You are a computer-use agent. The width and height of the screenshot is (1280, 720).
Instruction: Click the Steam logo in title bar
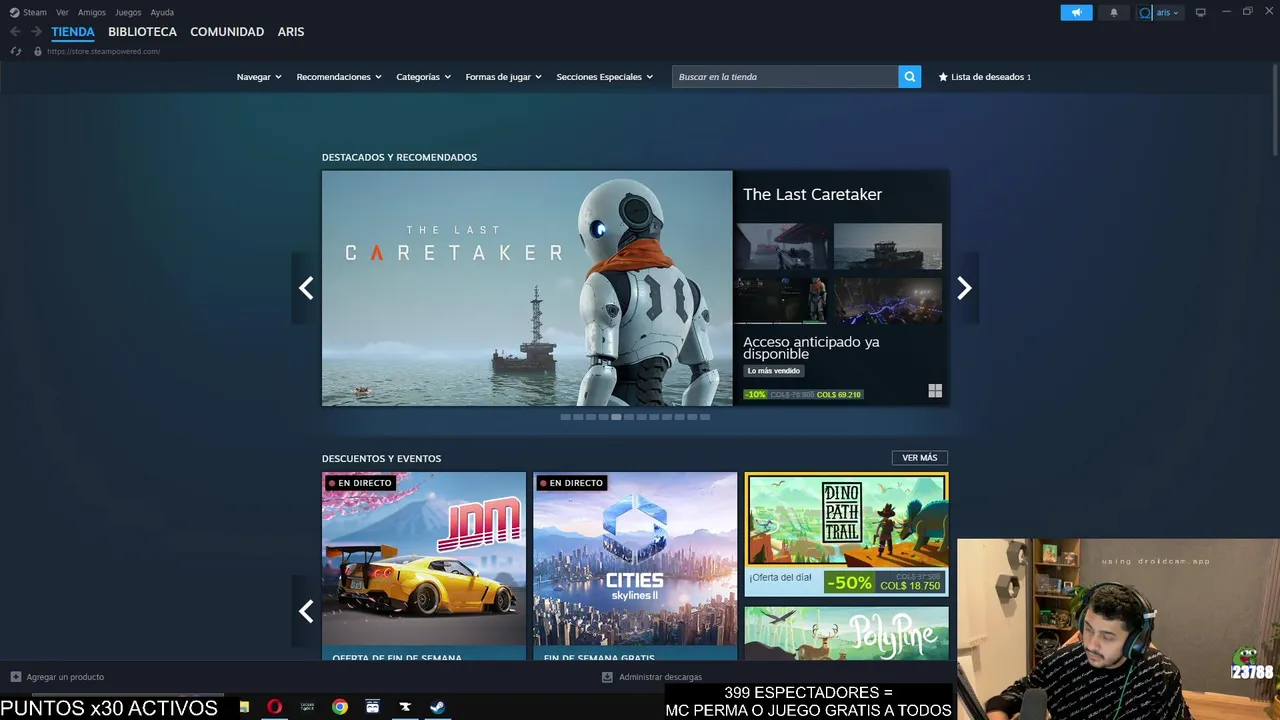point(14,13)
